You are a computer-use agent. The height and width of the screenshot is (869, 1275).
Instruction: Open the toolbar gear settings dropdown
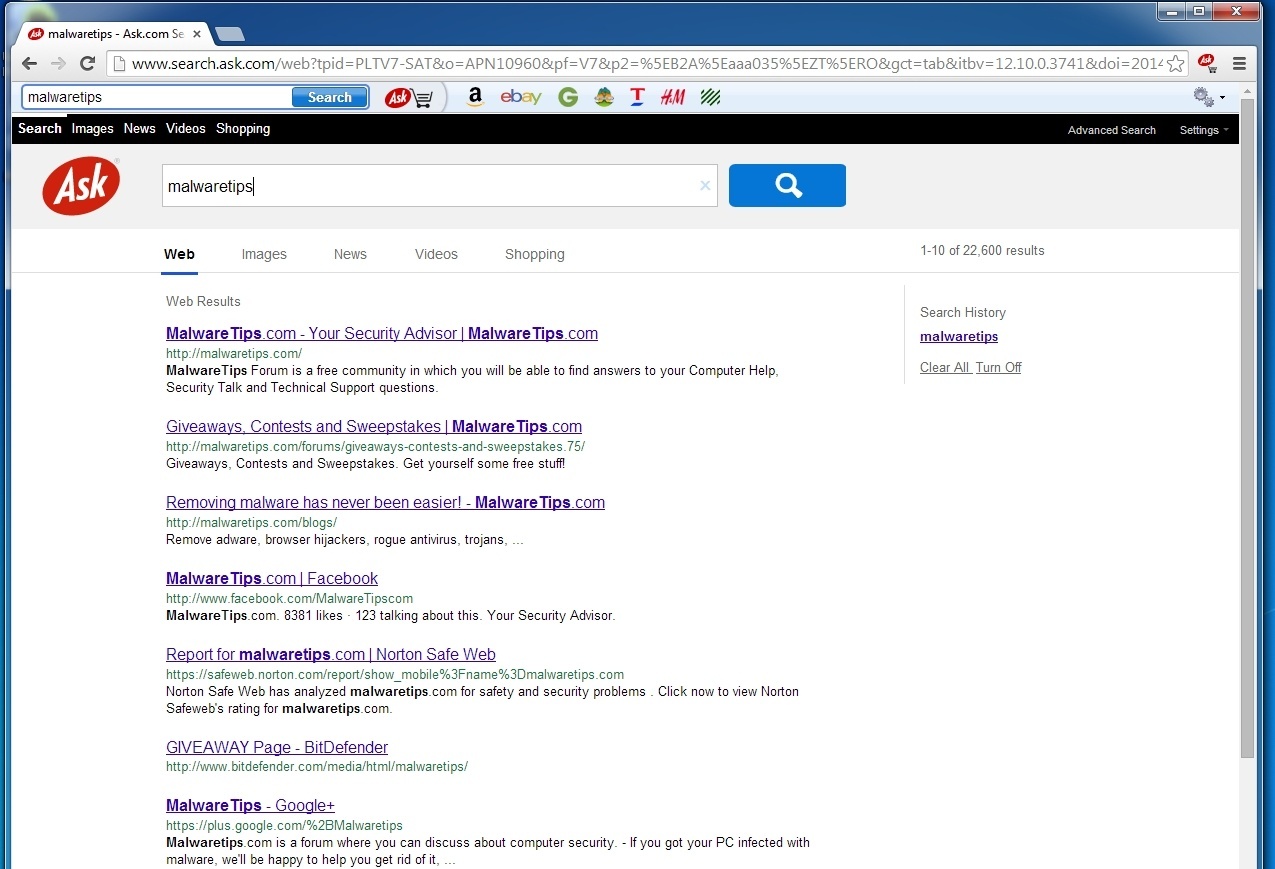pyautogui.click(x=1209, y=97)
